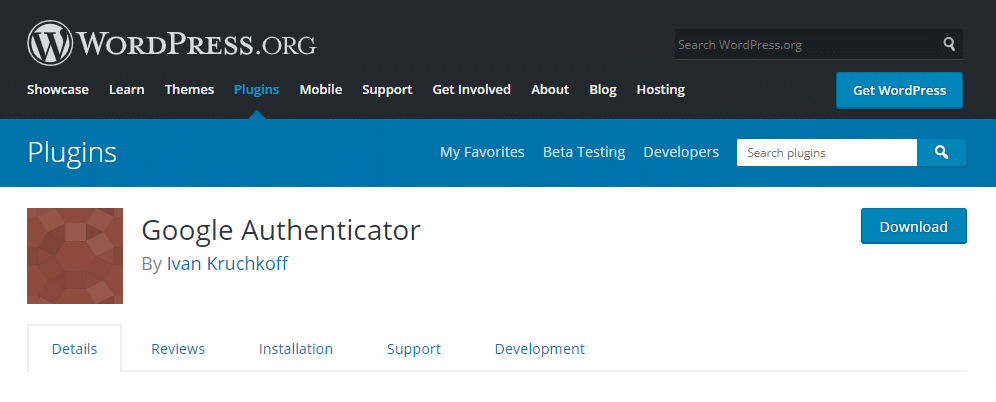
Task: Switch to the plugin Support tab
Action: (414, 349)
